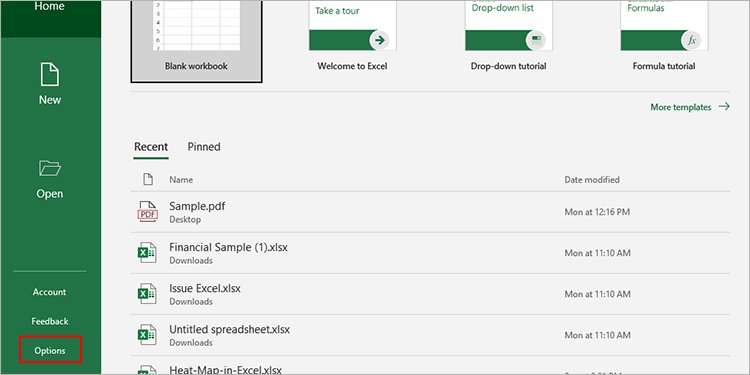Click the Blank workbook label
Screen dimensions: 750x375
pos(196,66)
